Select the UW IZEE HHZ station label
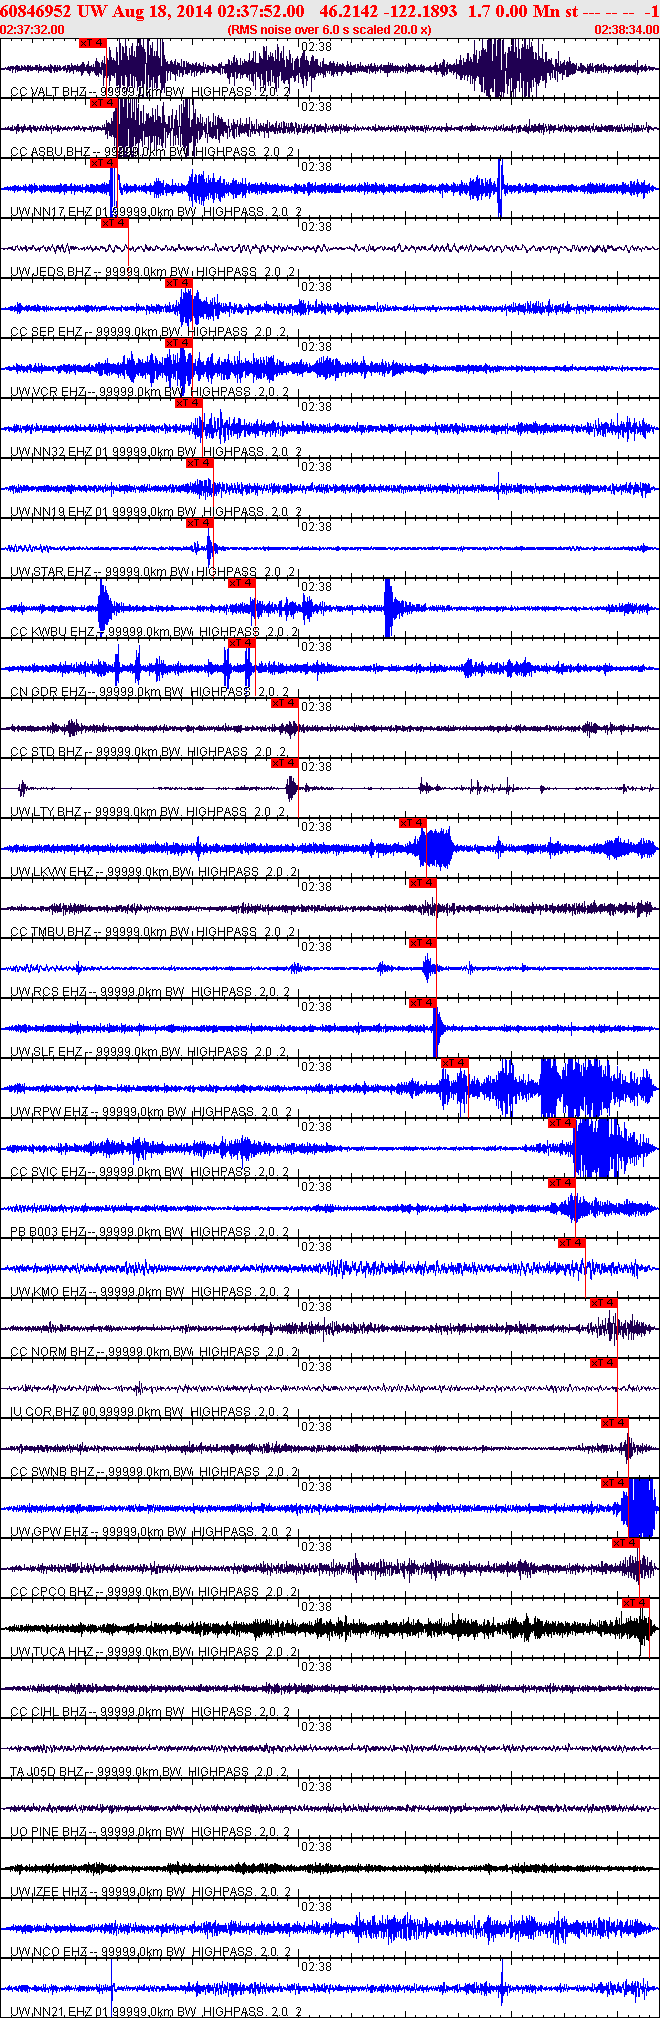 [x=150, y=1892]
